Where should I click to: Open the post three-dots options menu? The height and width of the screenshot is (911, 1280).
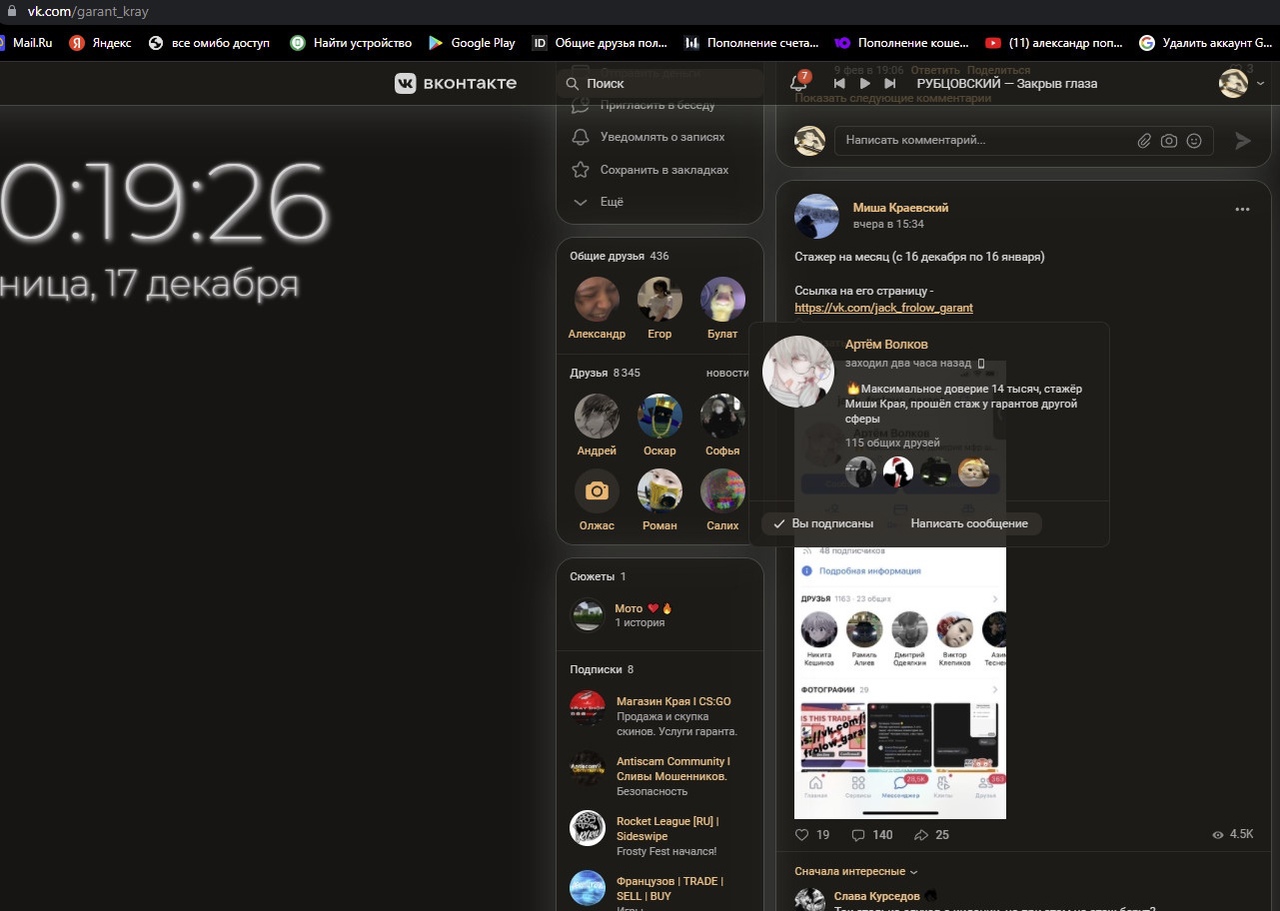click(x=1242, y=210)
